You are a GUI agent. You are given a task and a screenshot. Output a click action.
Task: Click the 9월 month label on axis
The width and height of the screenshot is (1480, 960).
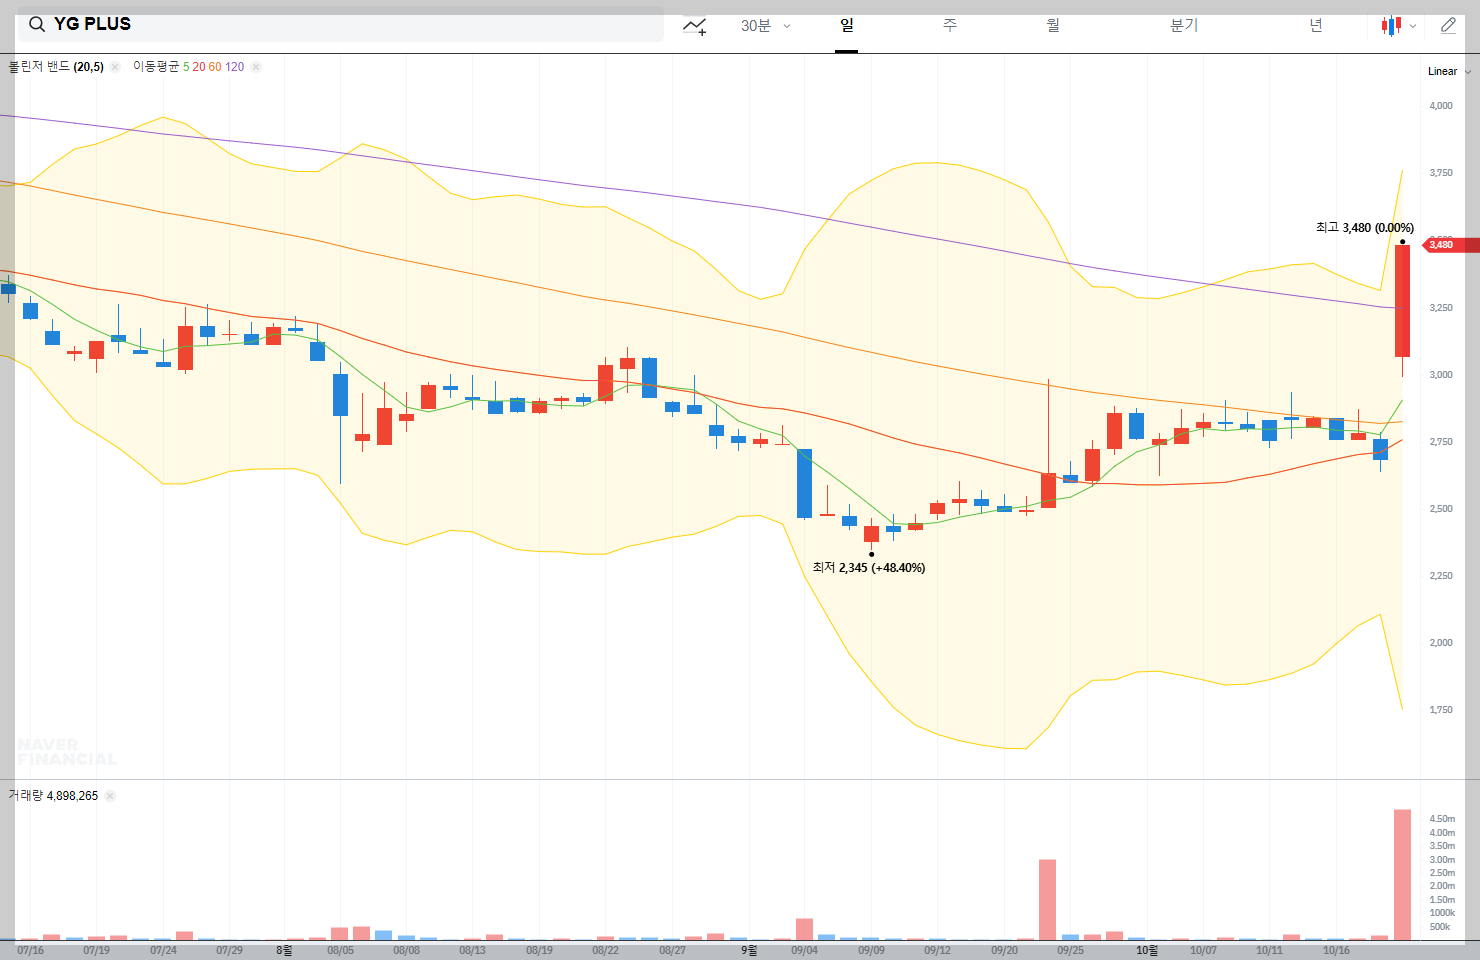click(x=749, y=950)
